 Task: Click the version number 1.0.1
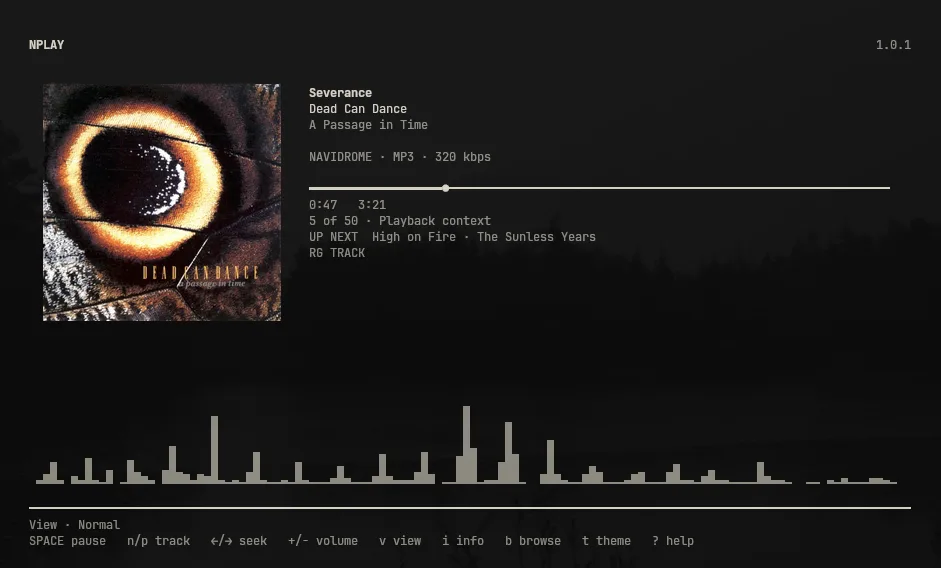(x=893, y=44)
